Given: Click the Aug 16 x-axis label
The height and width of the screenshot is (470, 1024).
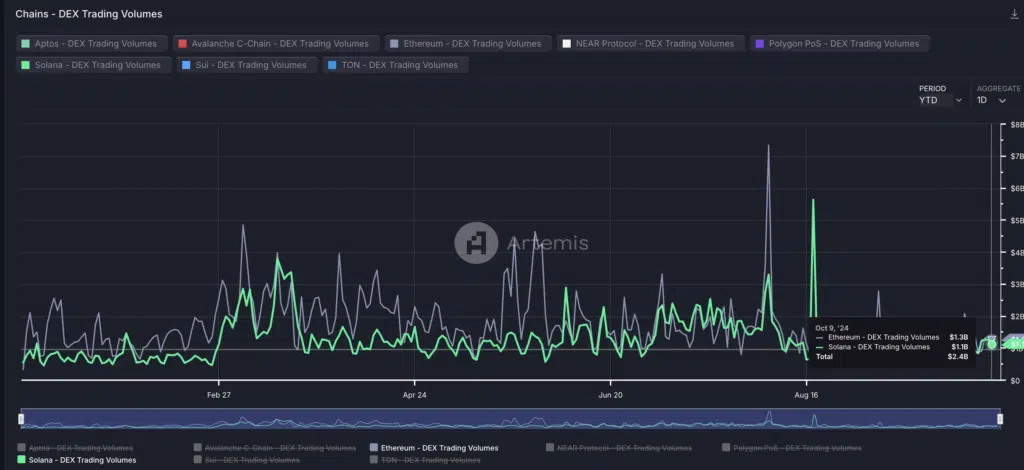Looking at the screenshot, I should [806, 395].
